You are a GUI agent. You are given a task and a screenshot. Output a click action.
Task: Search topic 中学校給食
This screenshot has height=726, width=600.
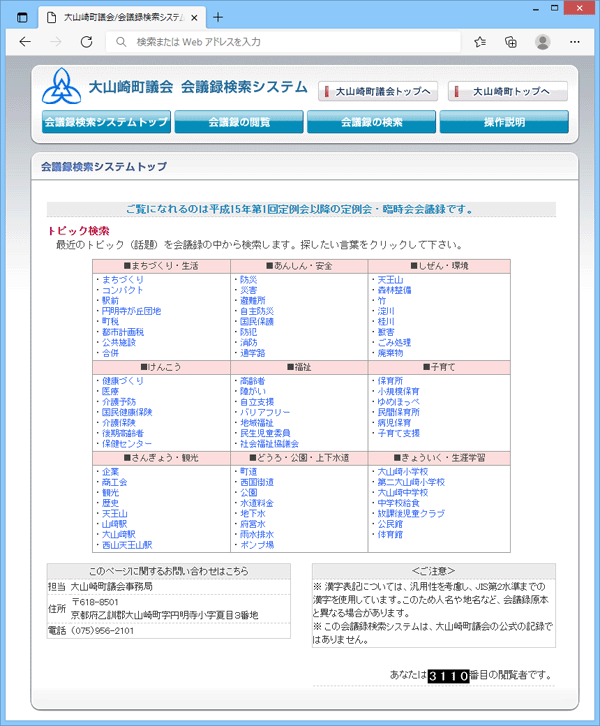(399, 503)
